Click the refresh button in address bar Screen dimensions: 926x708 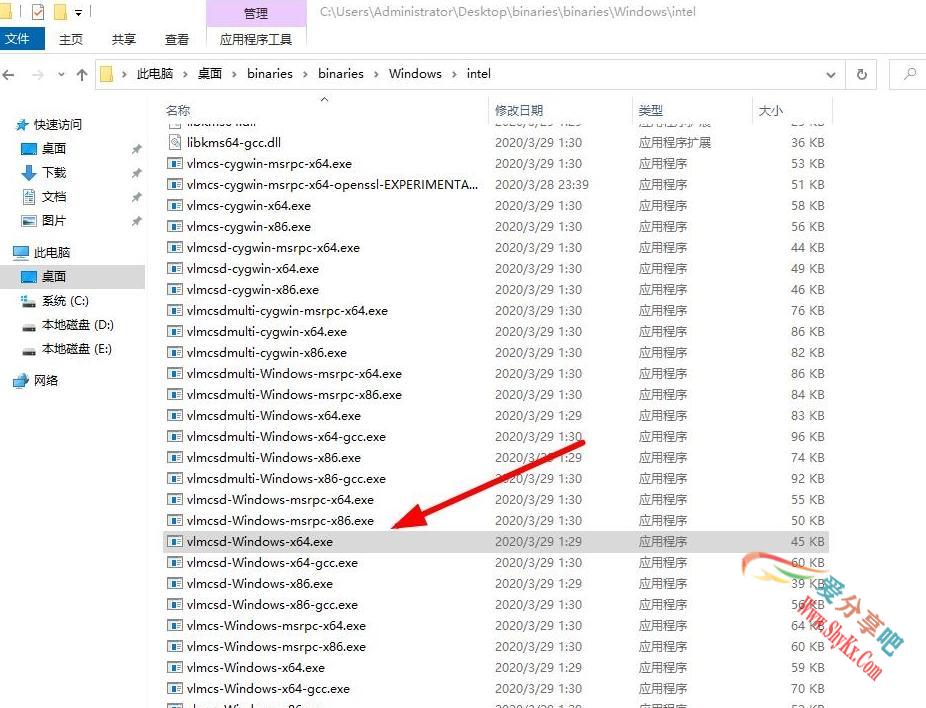[862, 74]
